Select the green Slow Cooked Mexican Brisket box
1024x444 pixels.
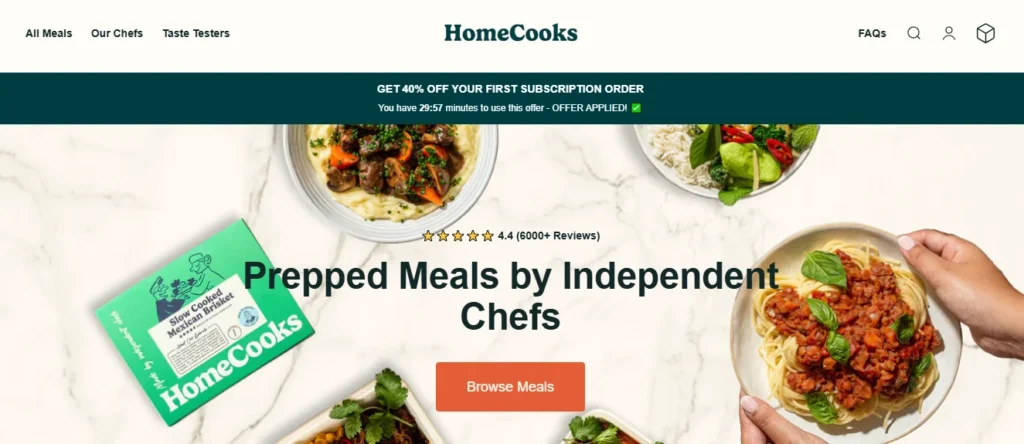coord(204,322)
